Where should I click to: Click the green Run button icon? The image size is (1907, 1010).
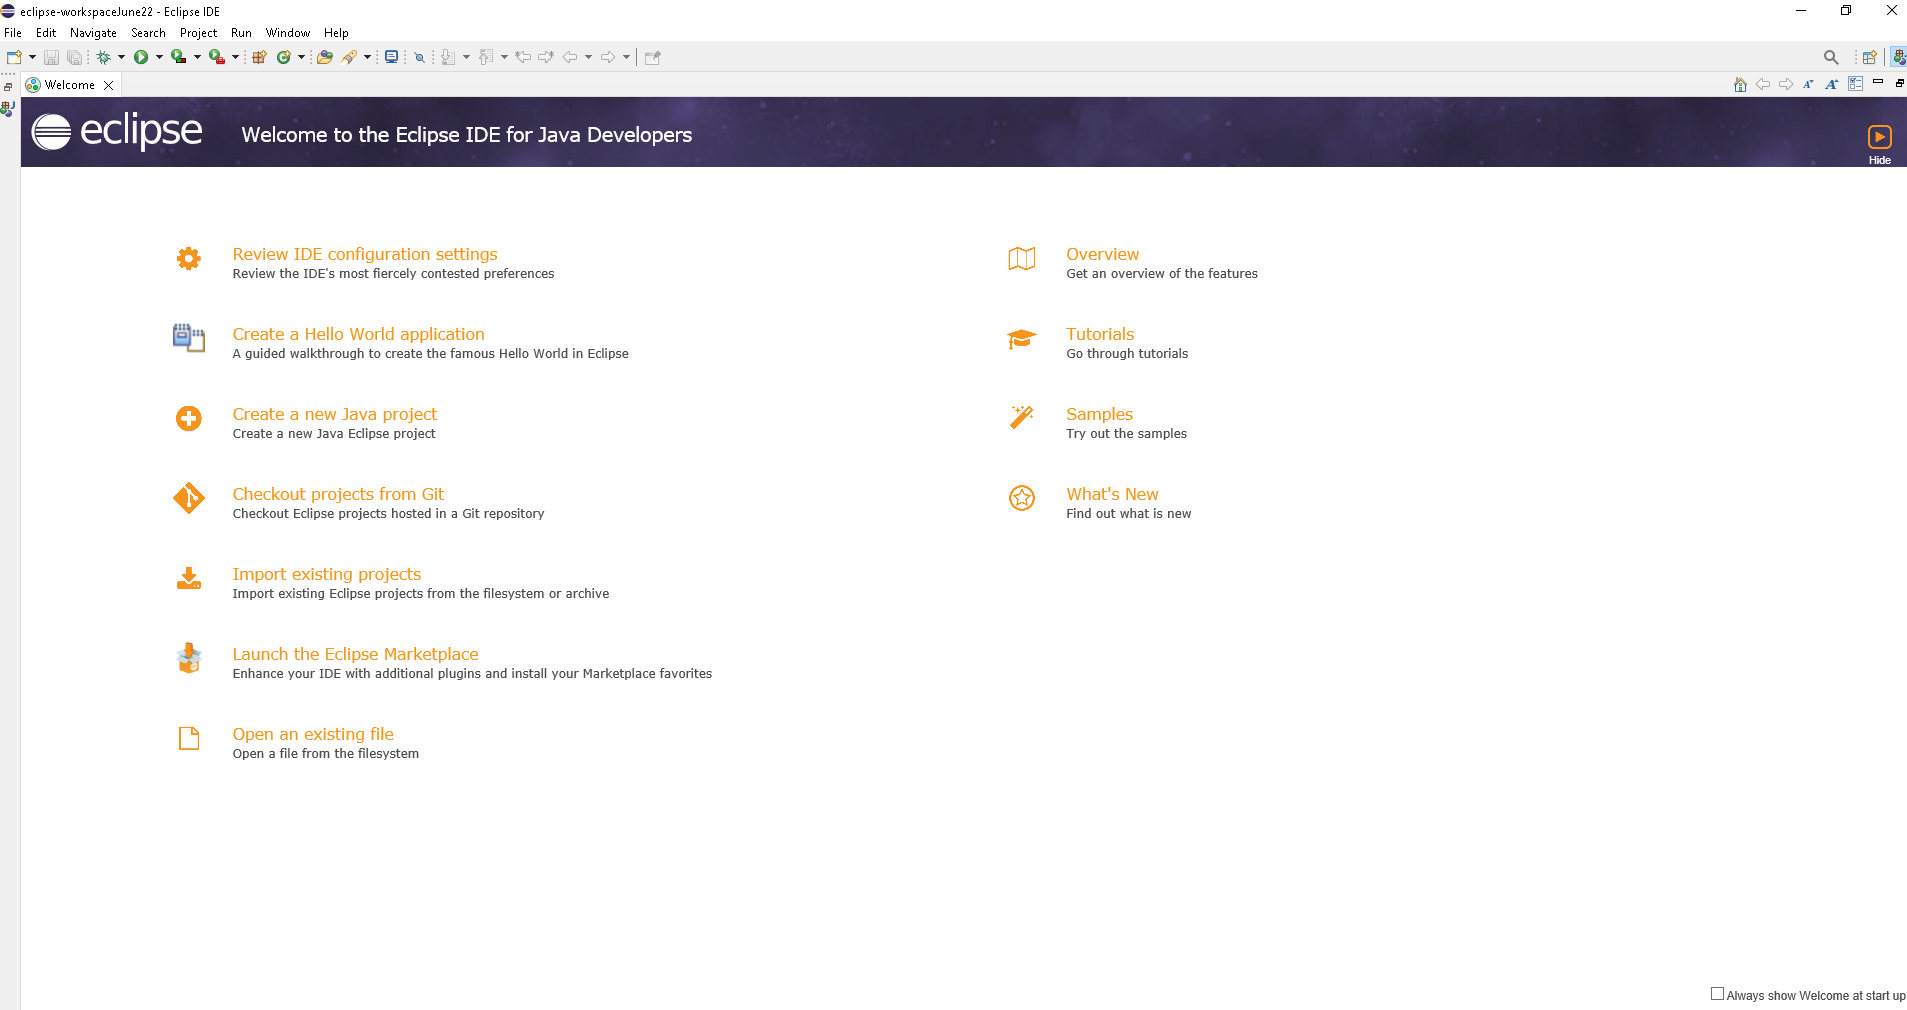pyautogui.click(x=141, y=57)
